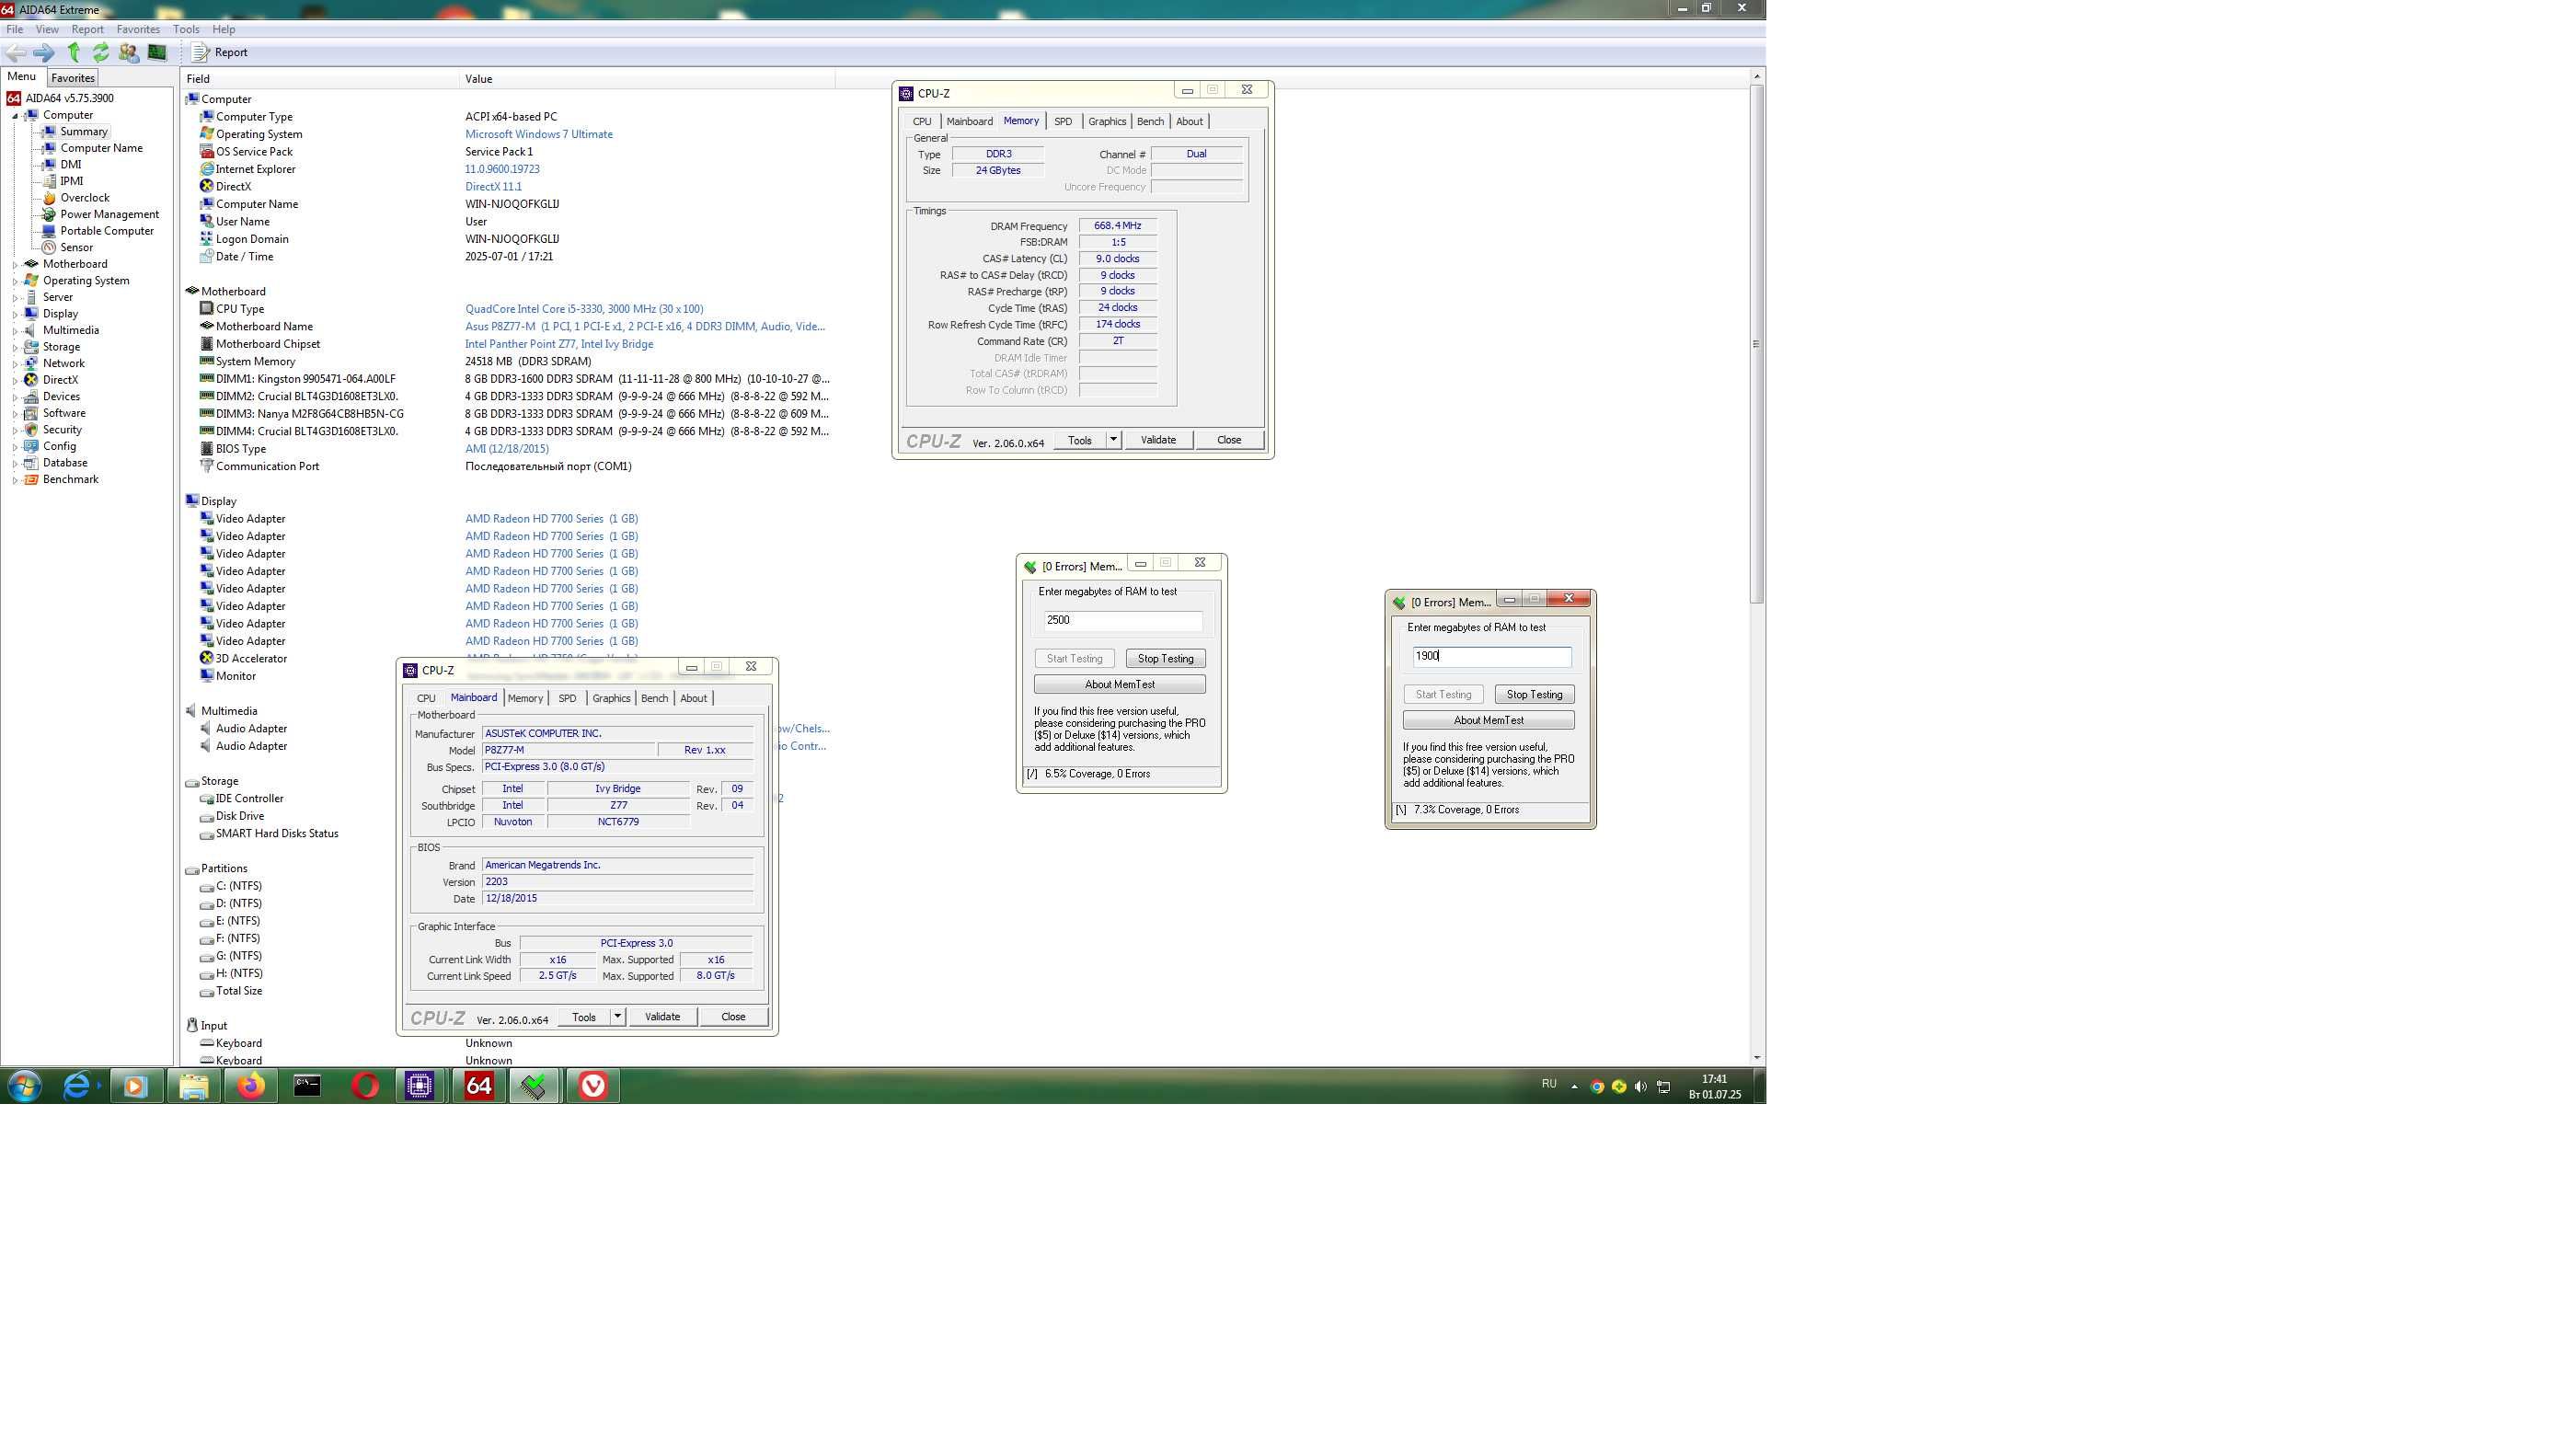Click the green monitor diagnostics toolbar icon
This screenshot has height=1449, width=2576.
point(157,52)
